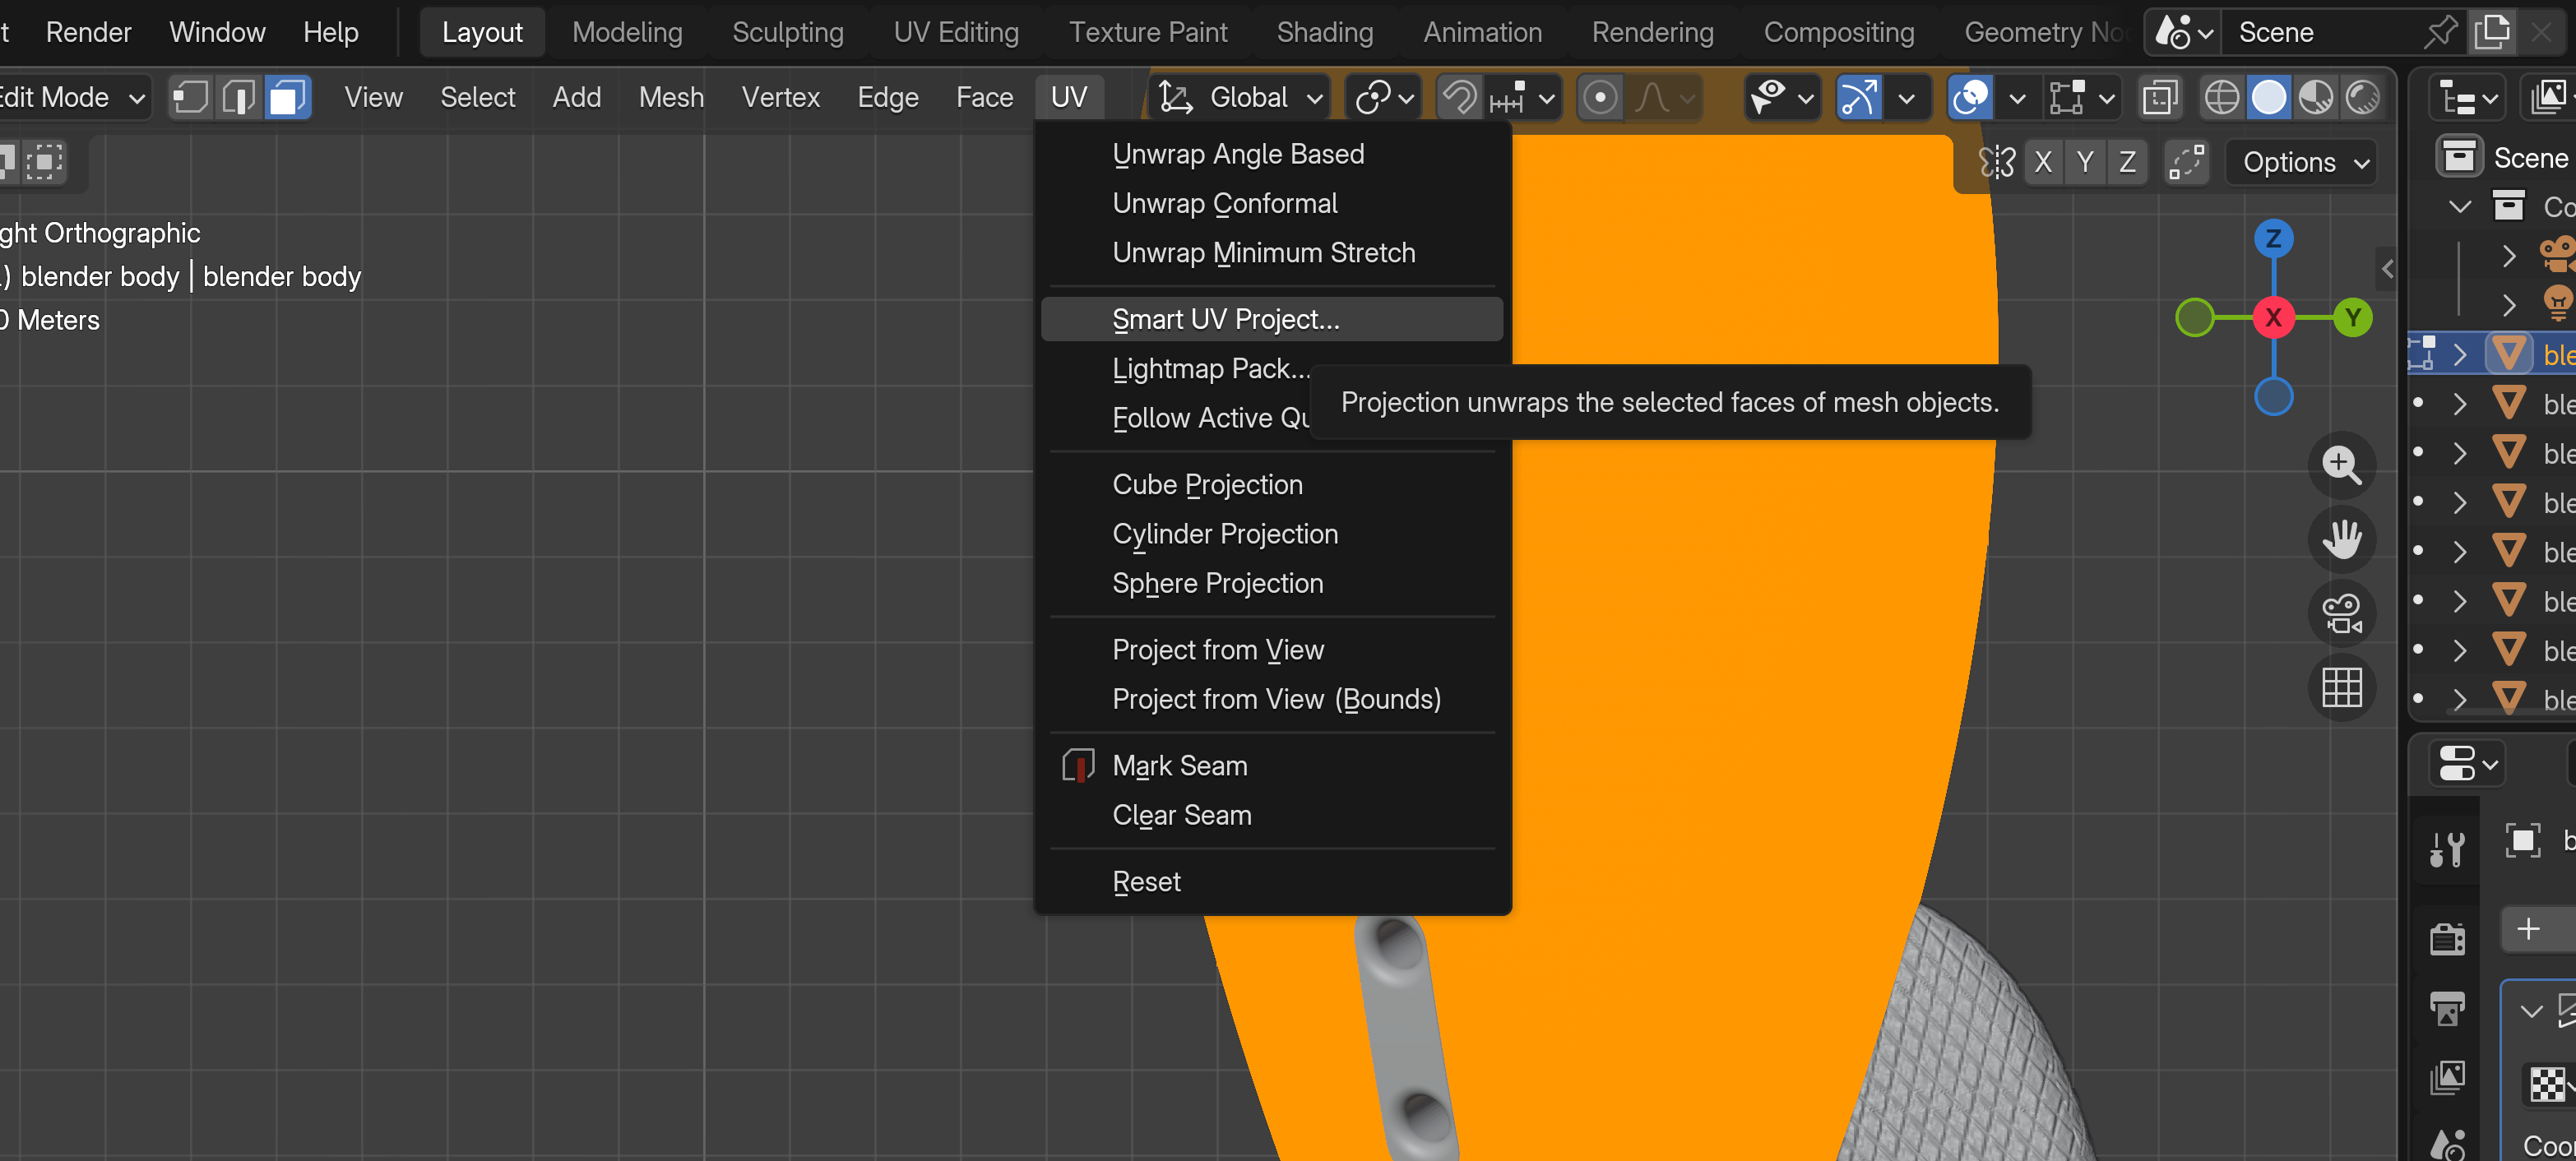Viewport: 2576px width, 1161px height.
Task: Open the Render menu
Action: click(88, 32)
